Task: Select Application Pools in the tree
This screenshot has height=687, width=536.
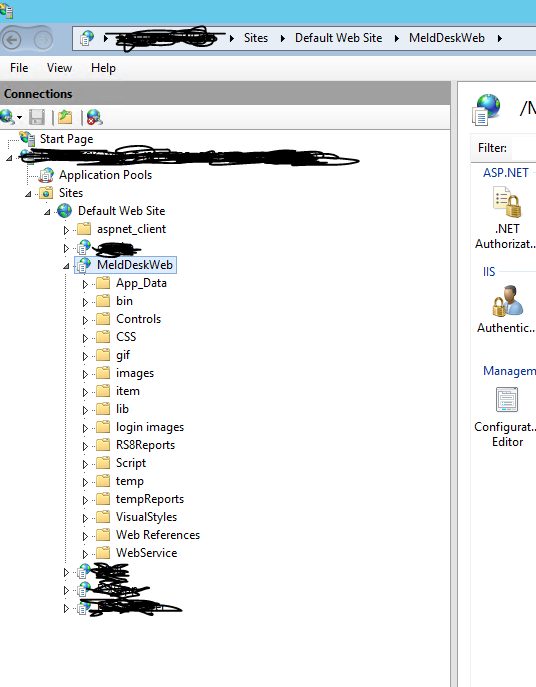Action: click(x=105, y=175)
